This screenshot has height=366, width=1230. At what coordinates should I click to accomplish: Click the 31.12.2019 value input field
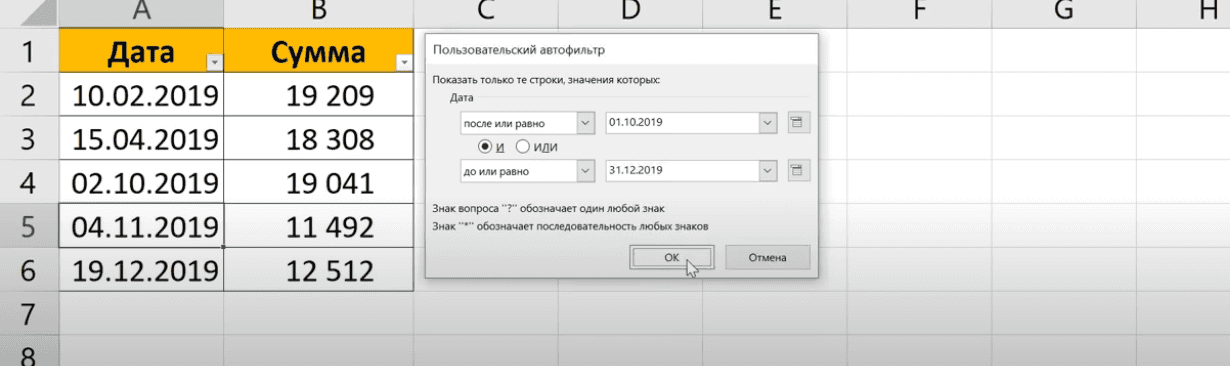point(682,171)
